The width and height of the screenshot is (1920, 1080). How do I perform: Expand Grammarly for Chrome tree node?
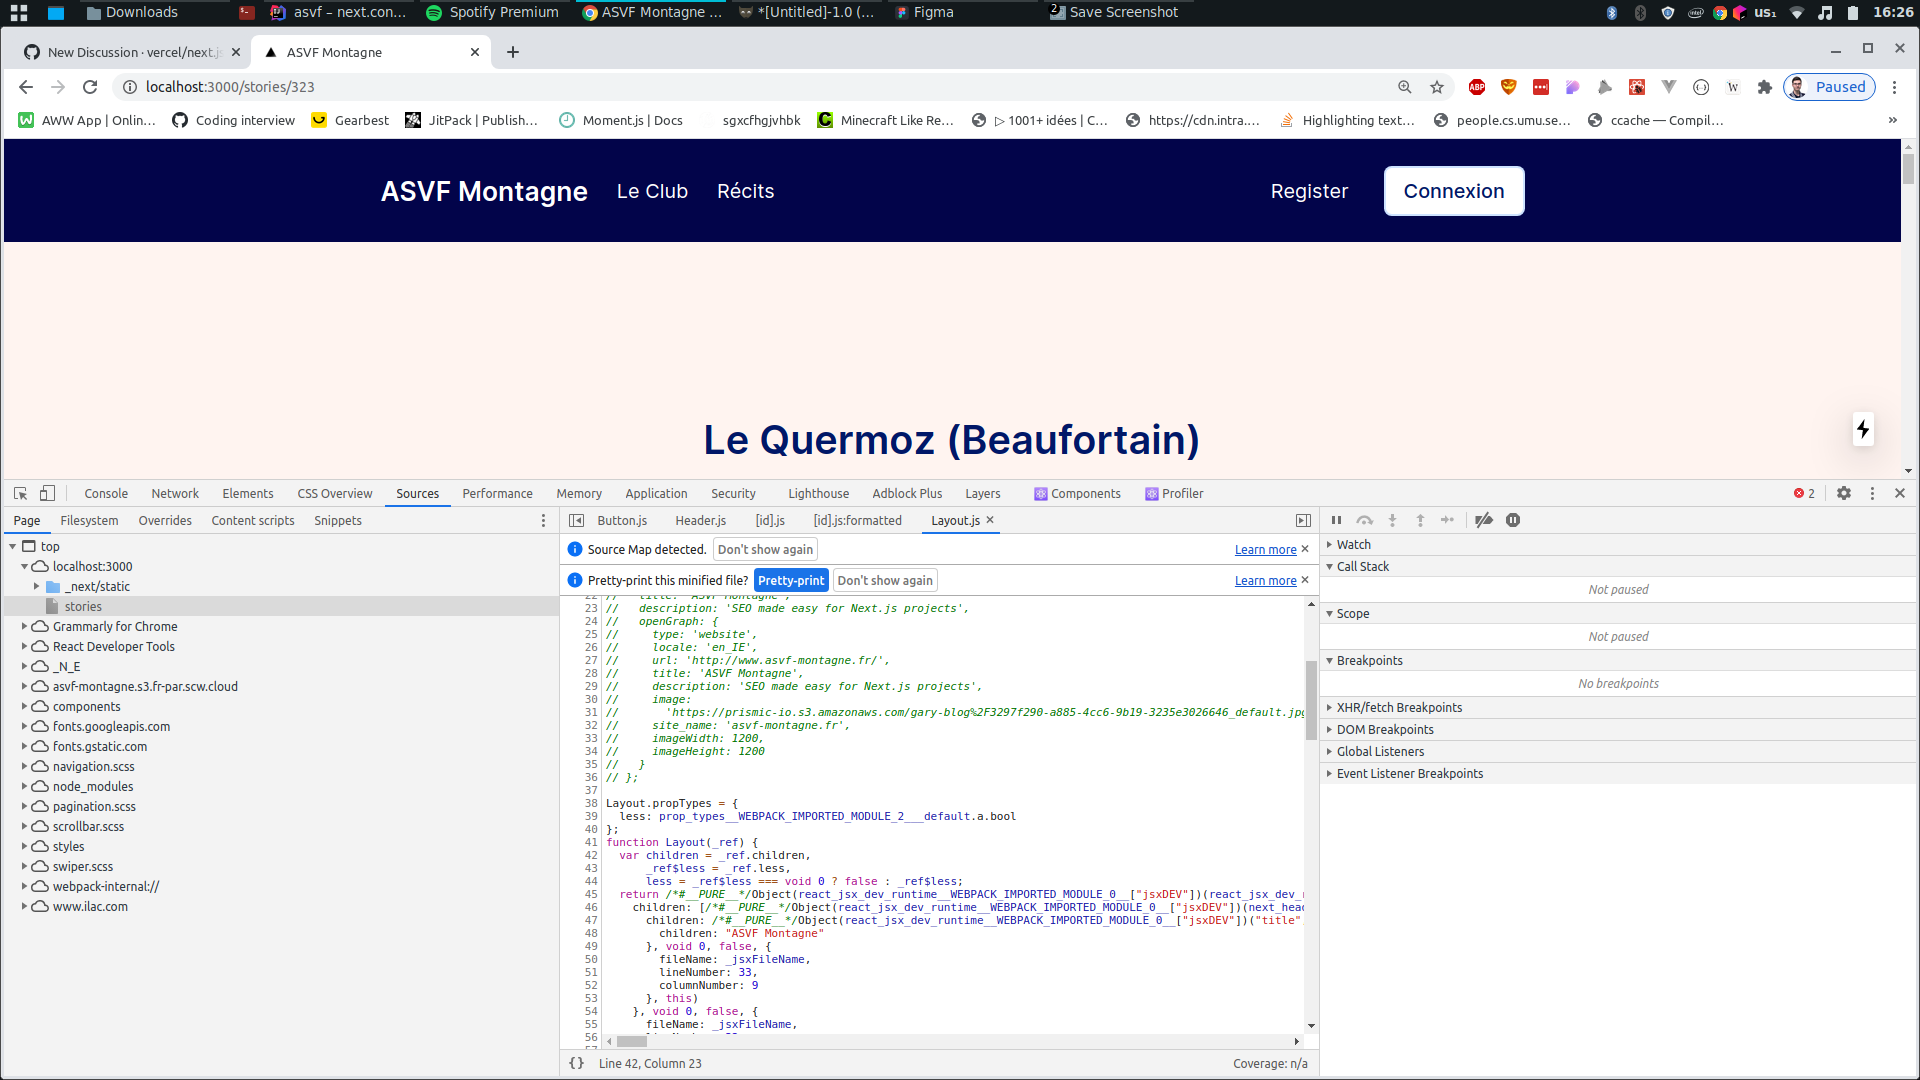pyautogui.click(x=24, y=626)
